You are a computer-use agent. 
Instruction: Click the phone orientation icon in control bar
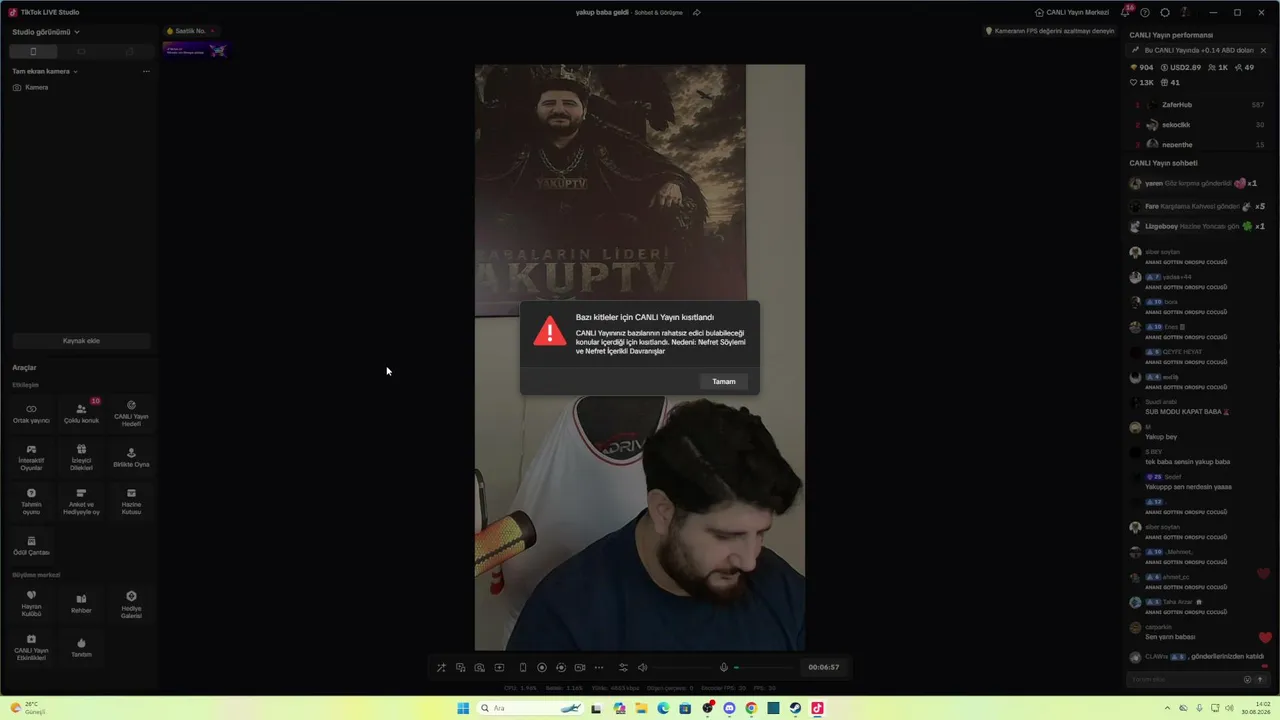pos(522,667)
